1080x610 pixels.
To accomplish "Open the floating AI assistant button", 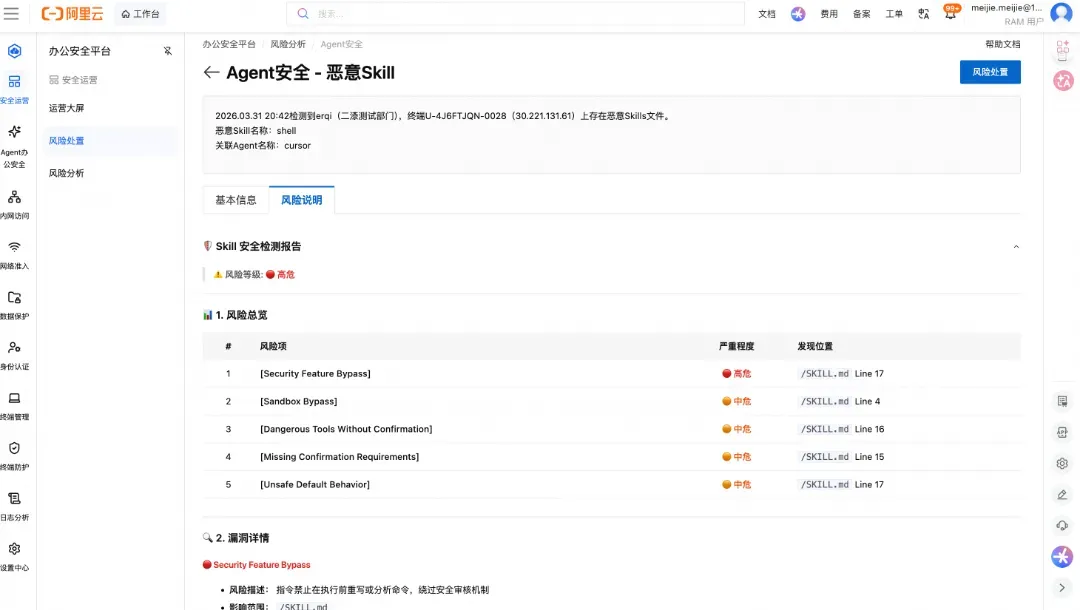I will [x=1062, y=556].
